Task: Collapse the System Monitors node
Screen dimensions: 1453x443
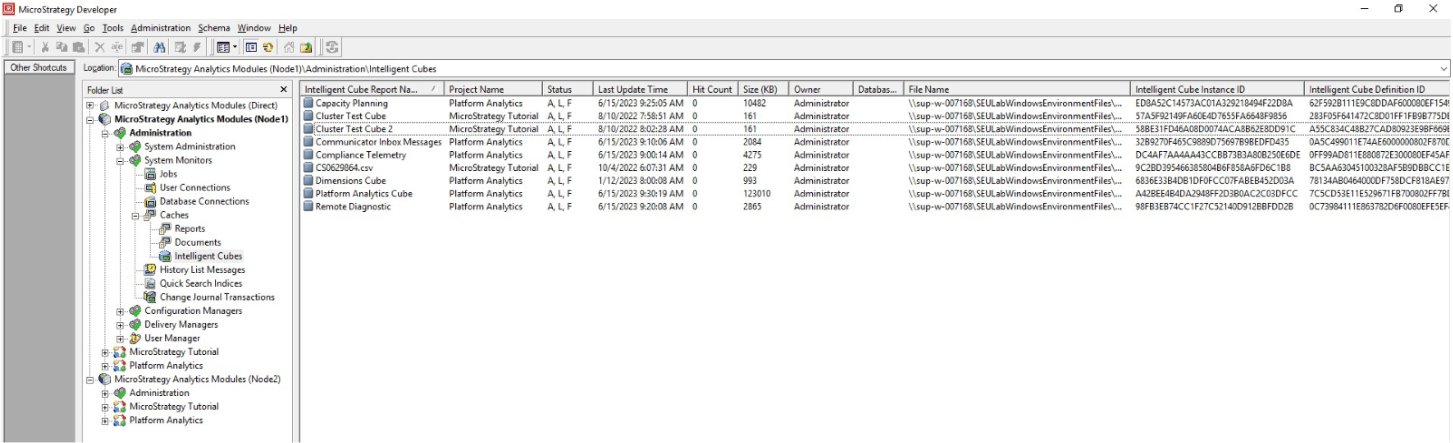Action: [120, 160]
